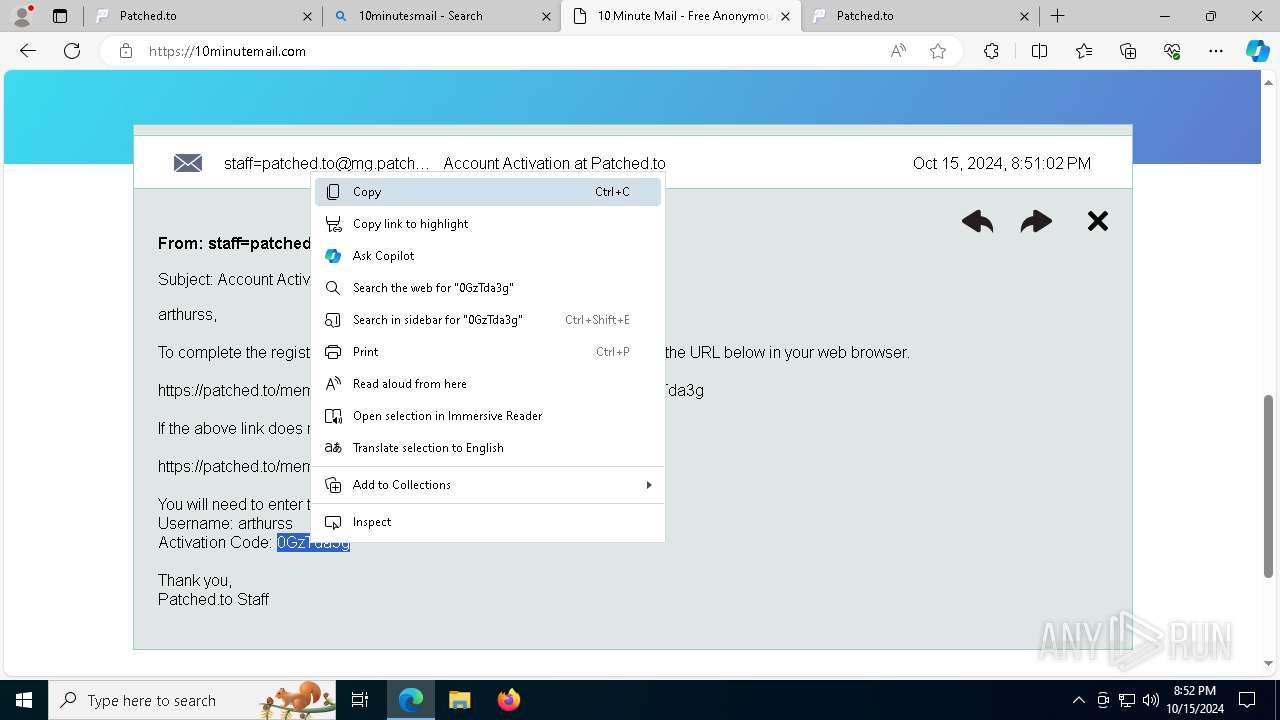
Task: Click the Read aloud icon in the address bar
Action: 898,51
